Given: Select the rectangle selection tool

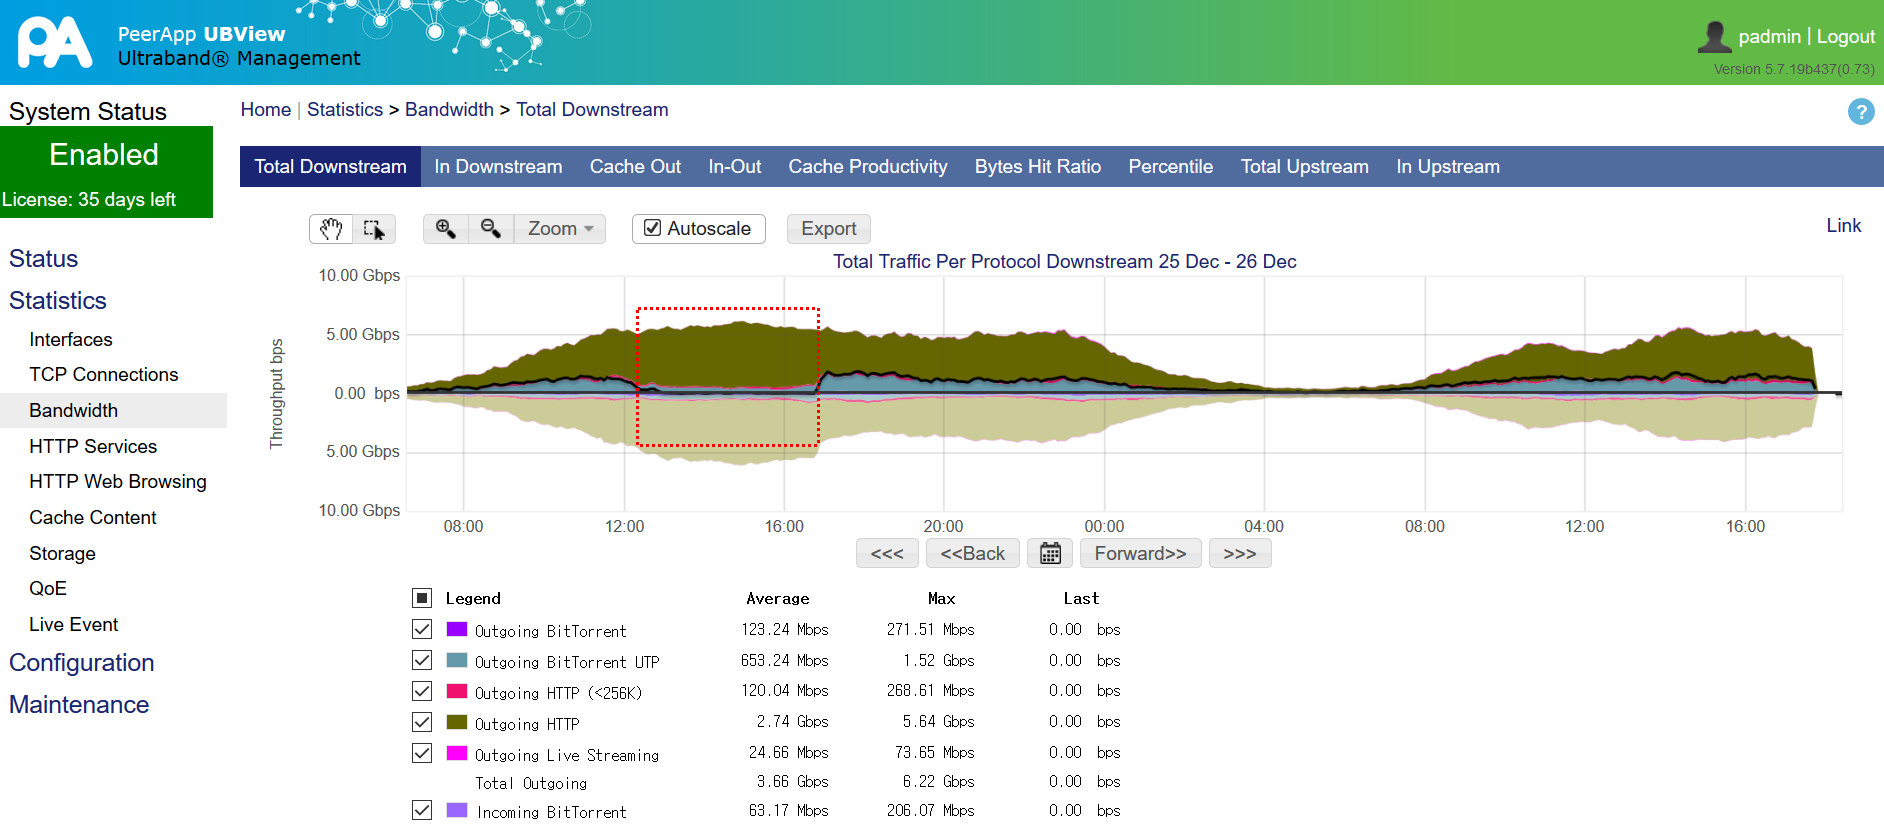Looking at the screenshot, I should [x=374, y=229].
